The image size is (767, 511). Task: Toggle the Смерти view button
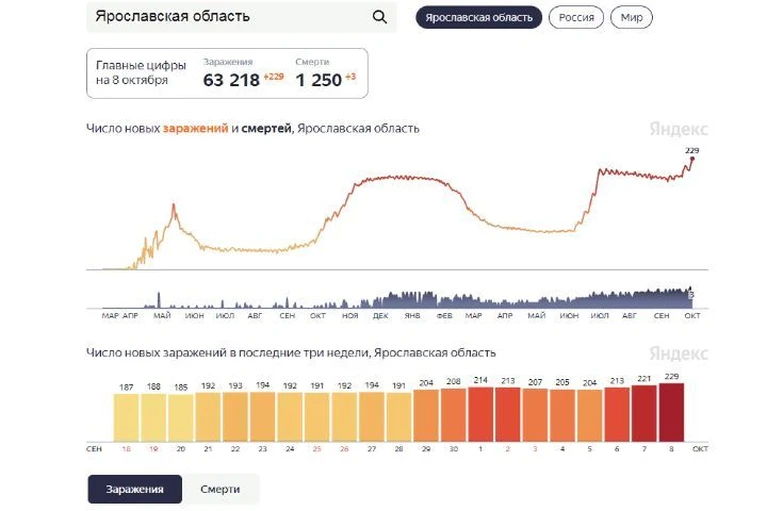(220, 489)
